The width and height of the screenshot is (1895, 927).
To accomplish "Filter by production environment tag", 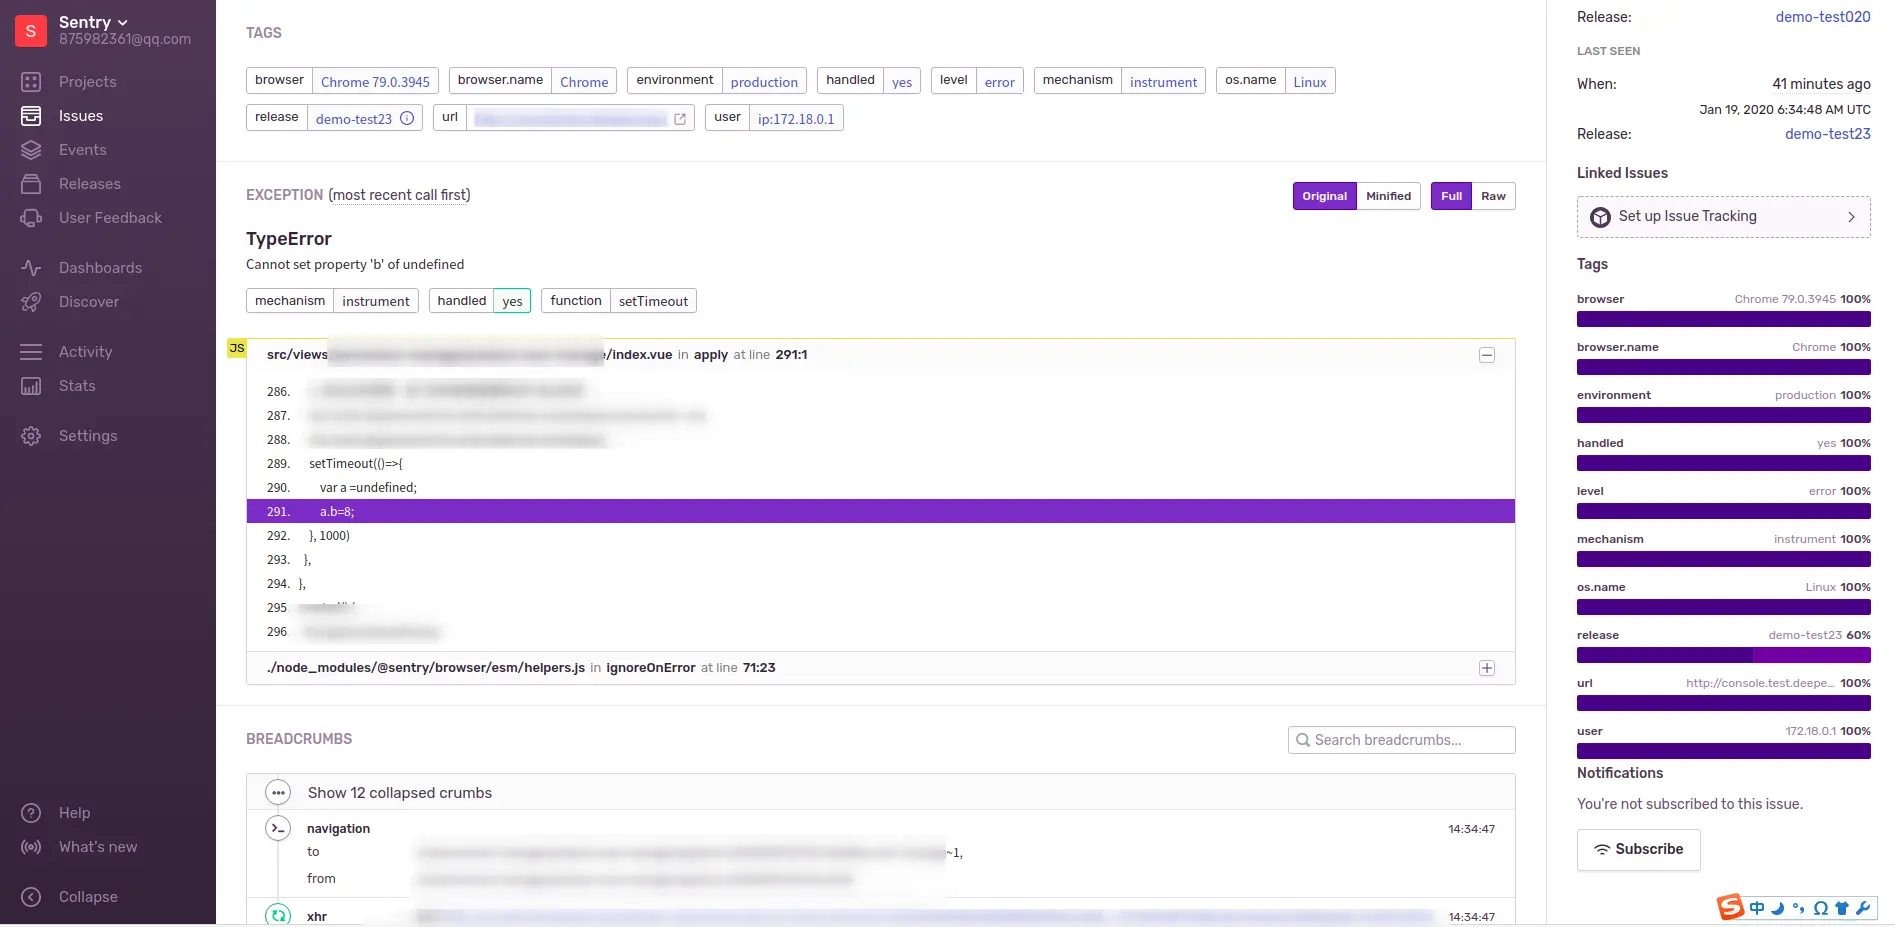I will [x=764, y=82].
